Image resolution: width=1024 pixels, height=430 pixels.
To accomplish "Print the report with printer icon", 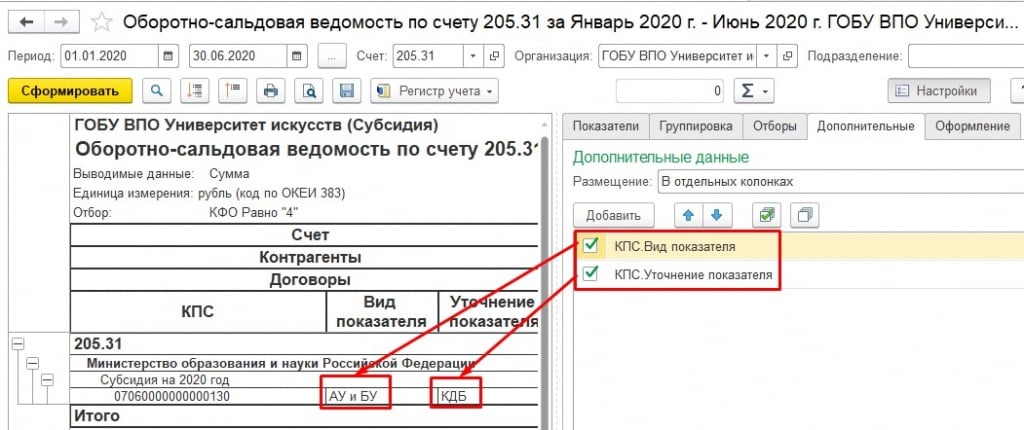I will pos(270,90).
